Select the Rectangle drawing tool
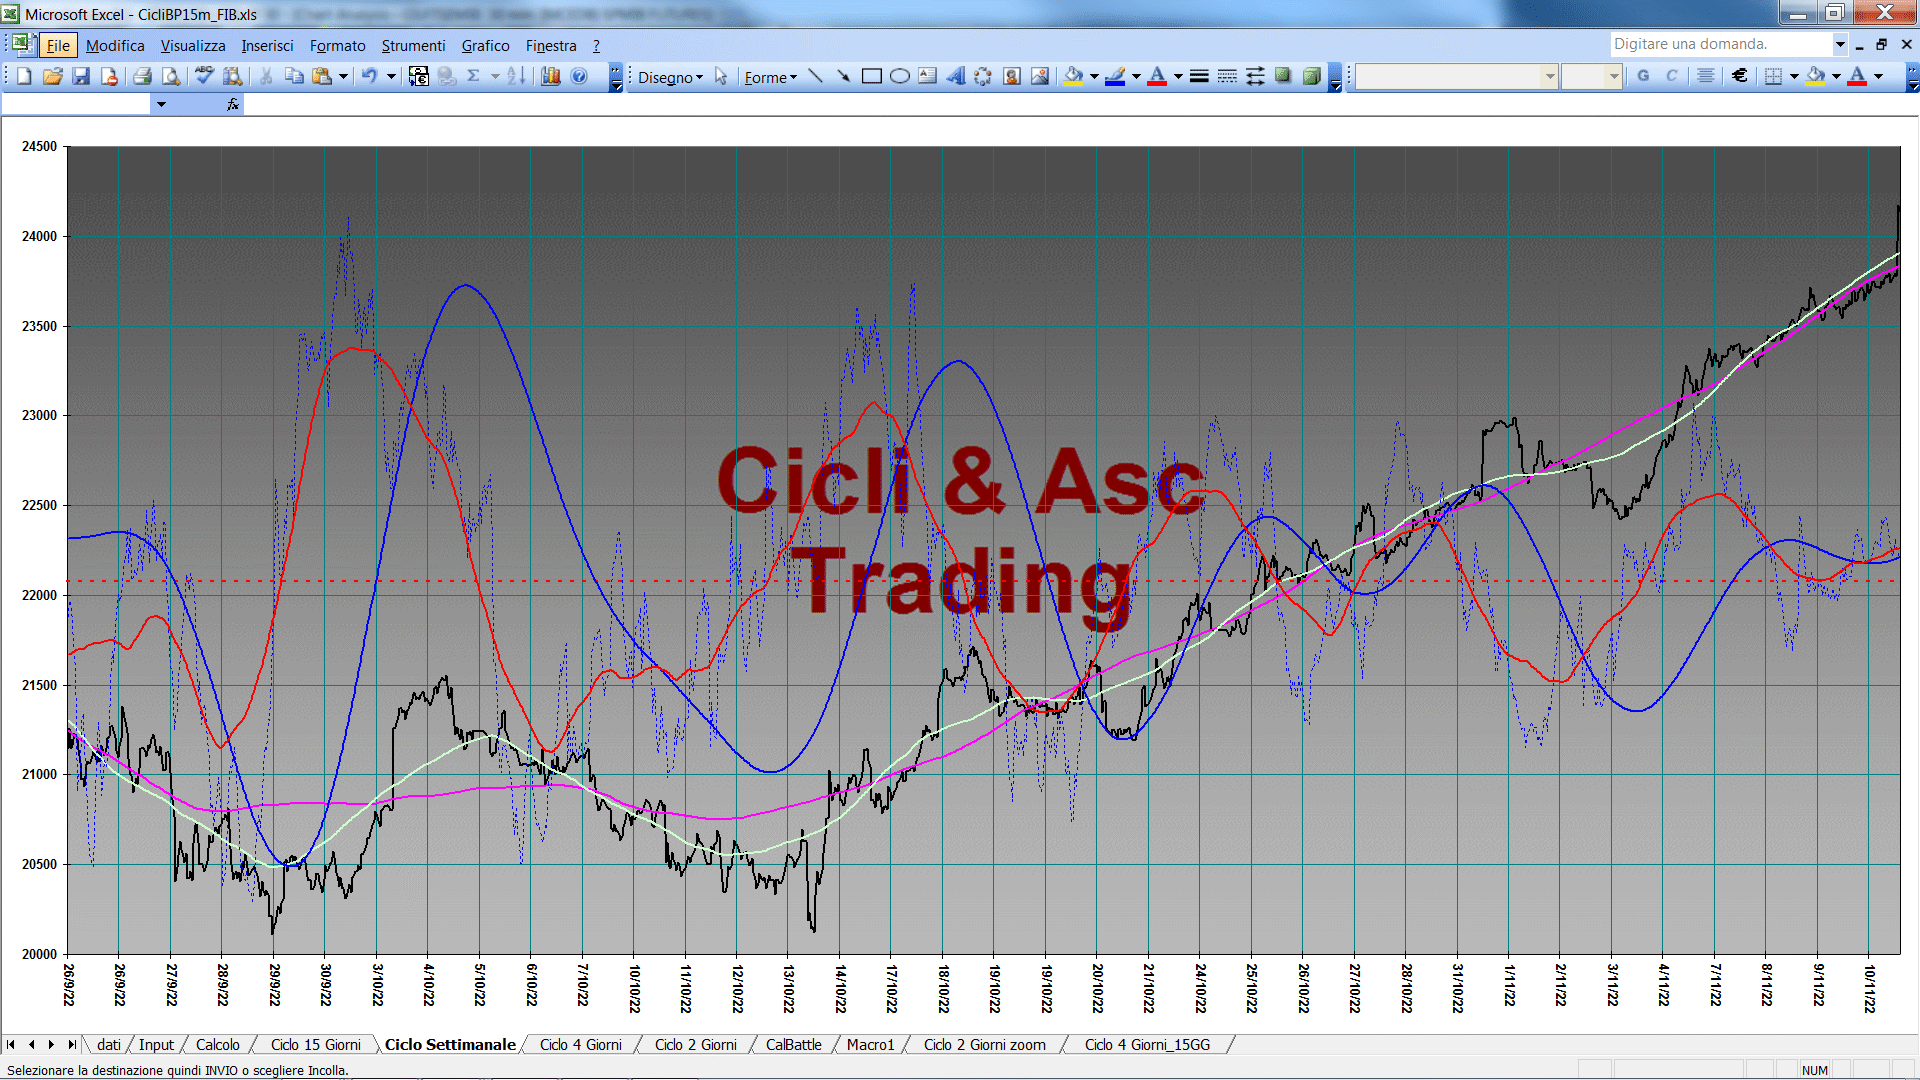This screenshot has width=1920, height=1080. (871, 76)
